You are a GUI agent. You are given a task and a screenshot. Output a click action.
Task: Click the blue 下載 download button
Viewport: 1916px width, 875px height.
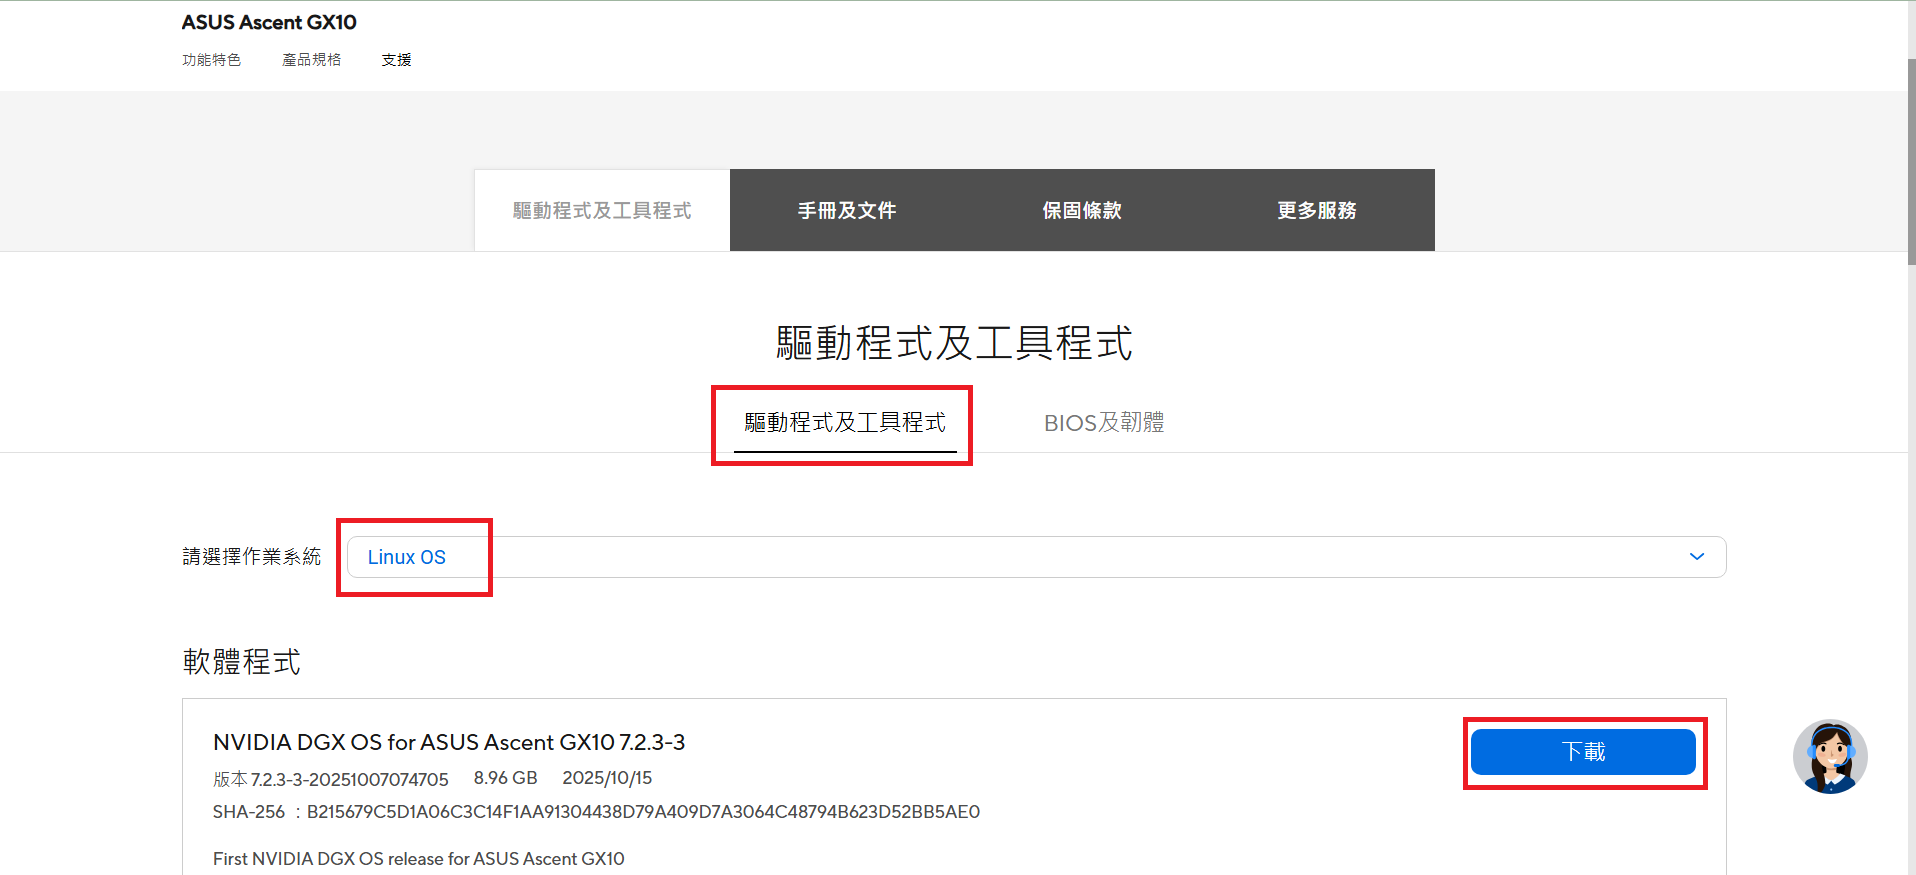1582,752
